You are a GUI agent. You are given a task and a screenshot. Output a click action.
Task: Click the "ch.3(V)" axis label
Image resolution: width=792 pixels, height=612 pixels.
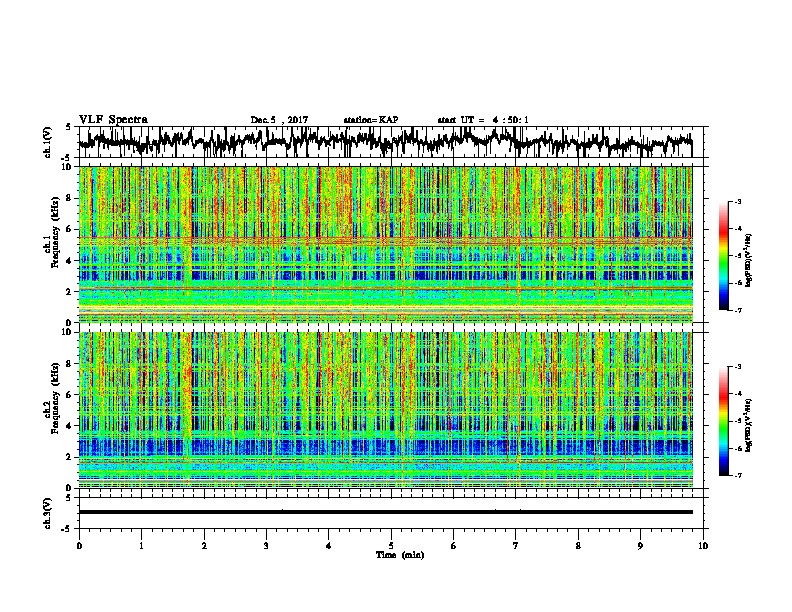[x=48, y=513]
